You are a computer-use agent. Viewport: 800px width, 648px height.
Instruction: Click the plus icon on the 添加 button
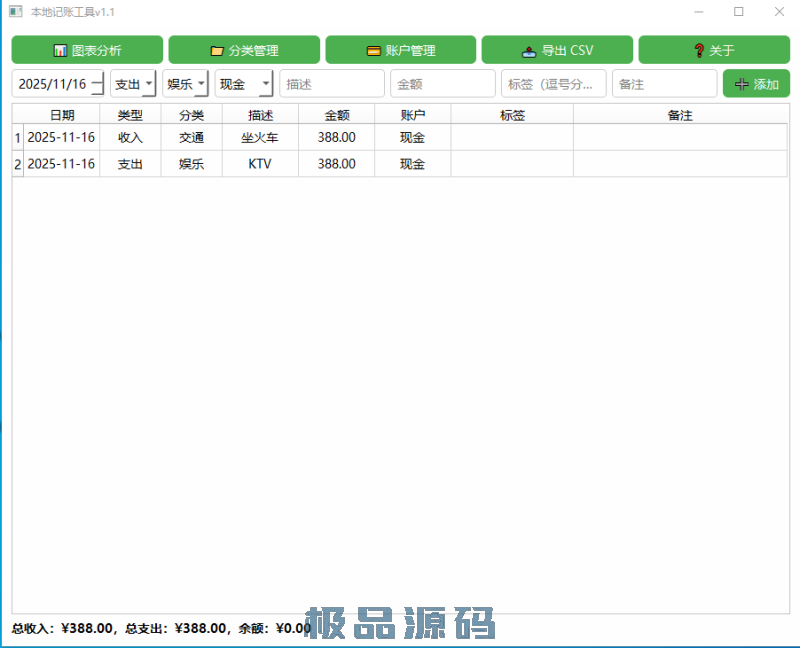coord(739,84)
